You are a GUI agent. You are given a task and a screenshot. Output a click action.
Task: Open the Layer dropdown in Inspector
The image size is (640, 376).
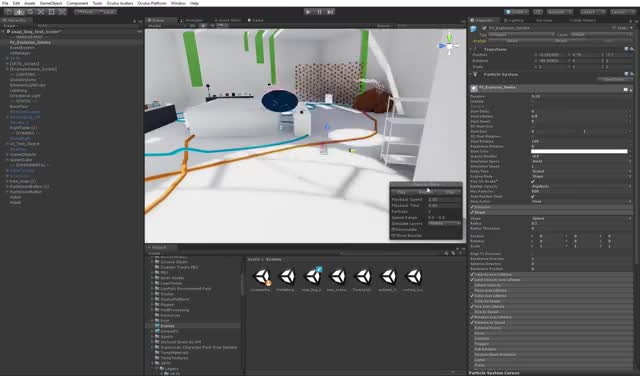click(601, 35)
